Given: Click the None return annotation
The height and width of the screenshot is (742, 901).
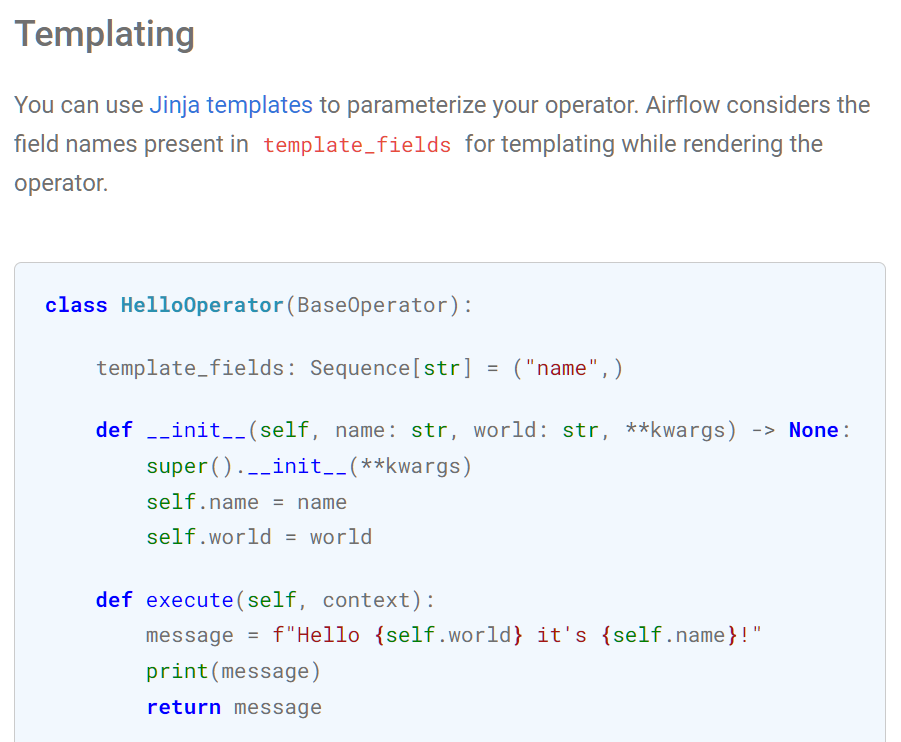Looking at the screenshot, I should [x=814, y=430].
